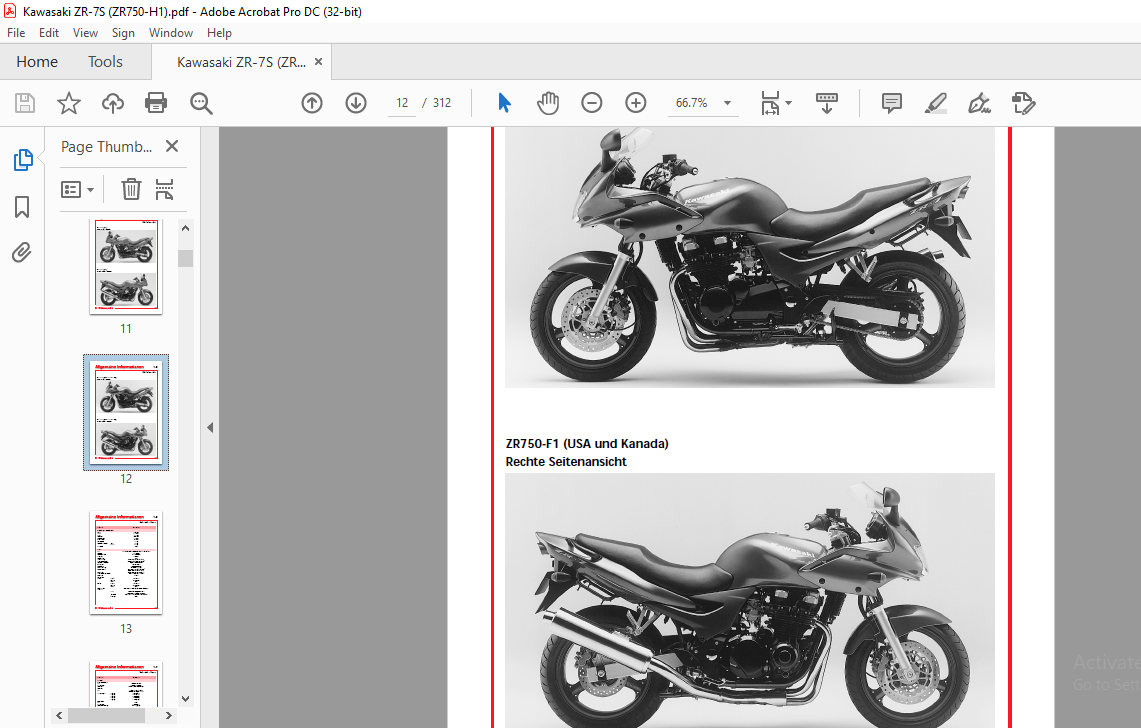
Task: Open the zoom level 66.7% dropdown
Action: (727, 103)
